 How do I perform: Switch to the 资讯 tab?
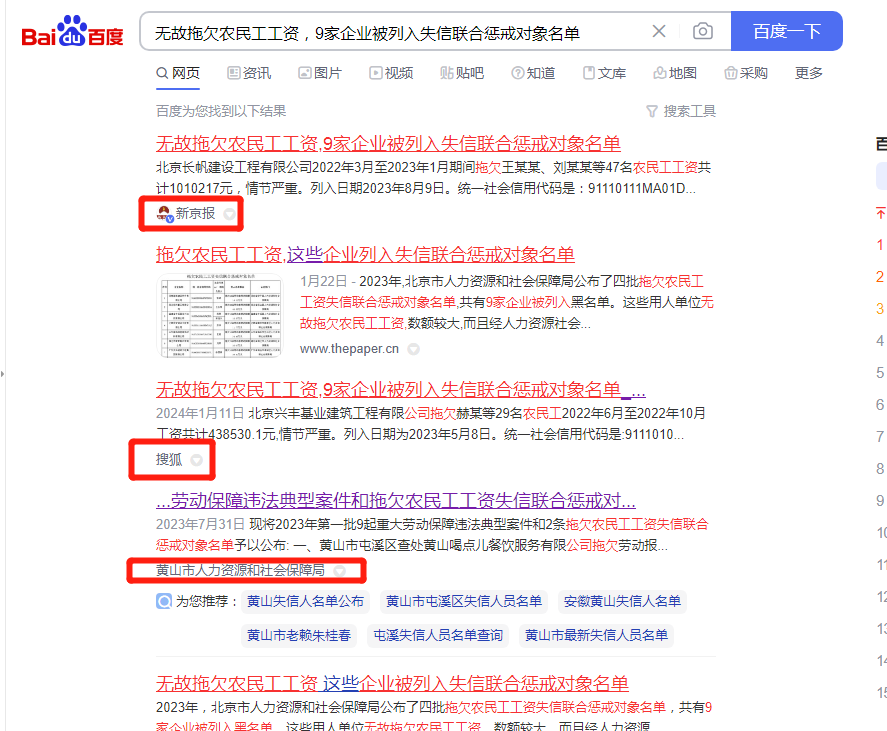249,73
